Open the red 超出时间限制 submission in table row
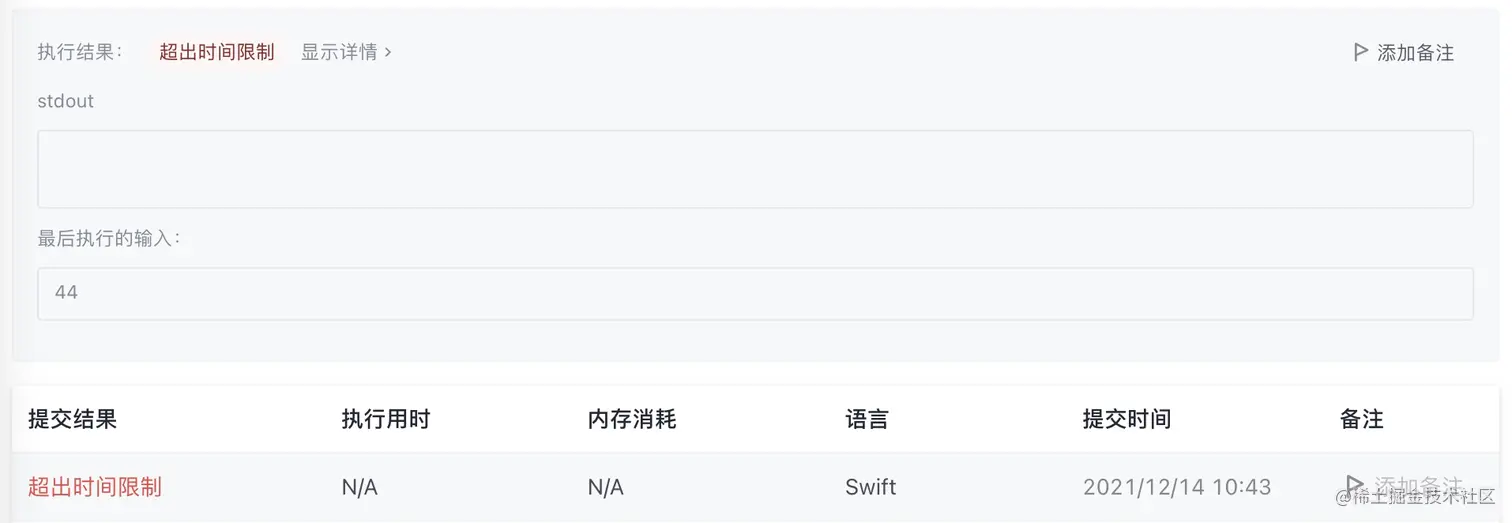The image size is (1512, 523). pyautogui.click(x=95, y=487)
